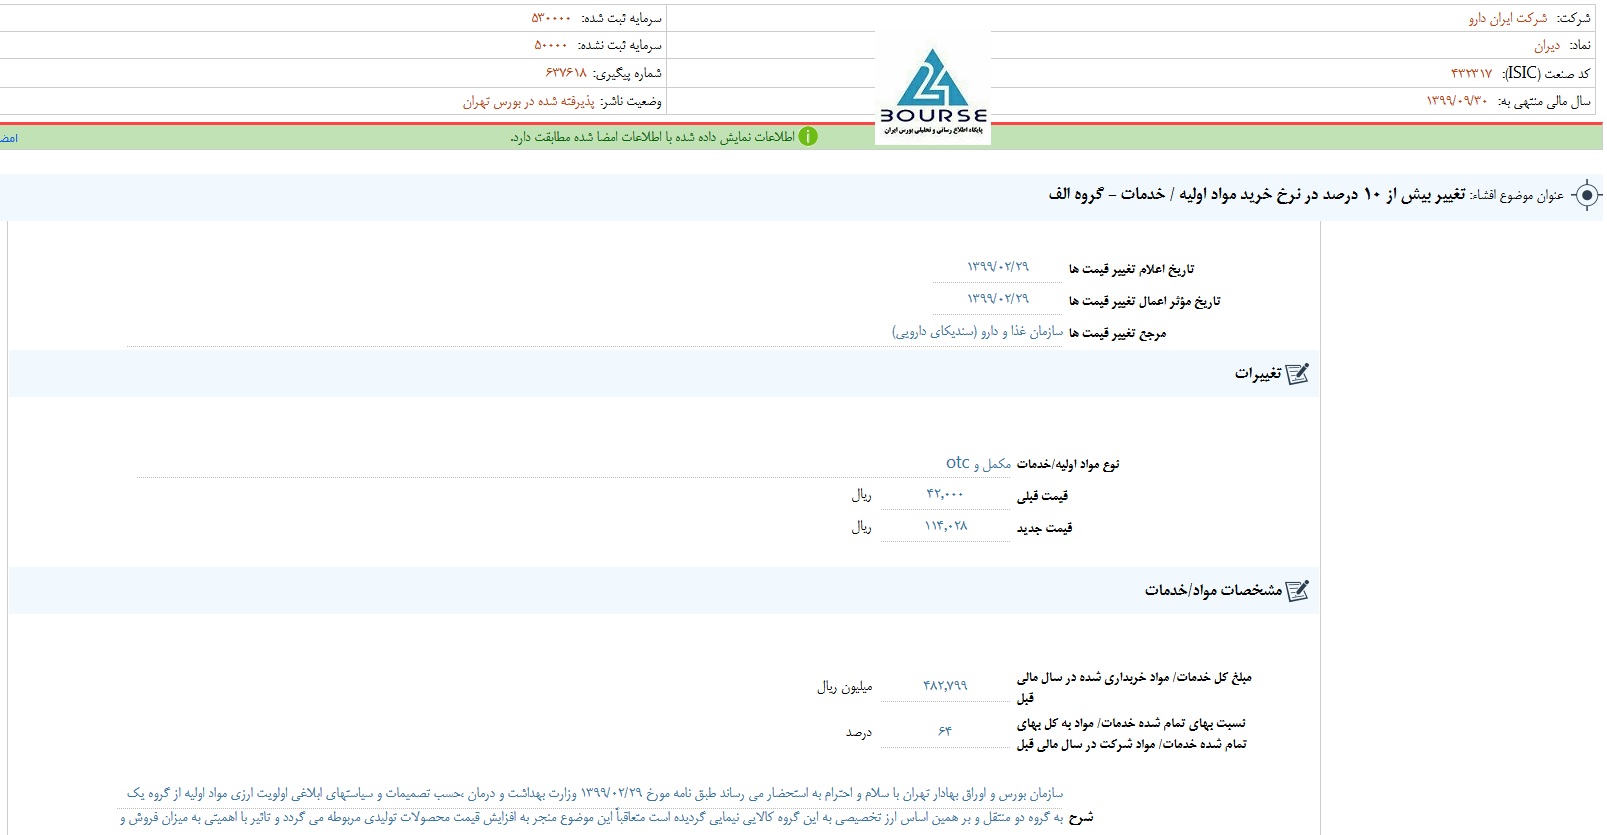Click the price authority "سازمان غذا و دارو (سندیکای دارویی)"

[978, 331]
